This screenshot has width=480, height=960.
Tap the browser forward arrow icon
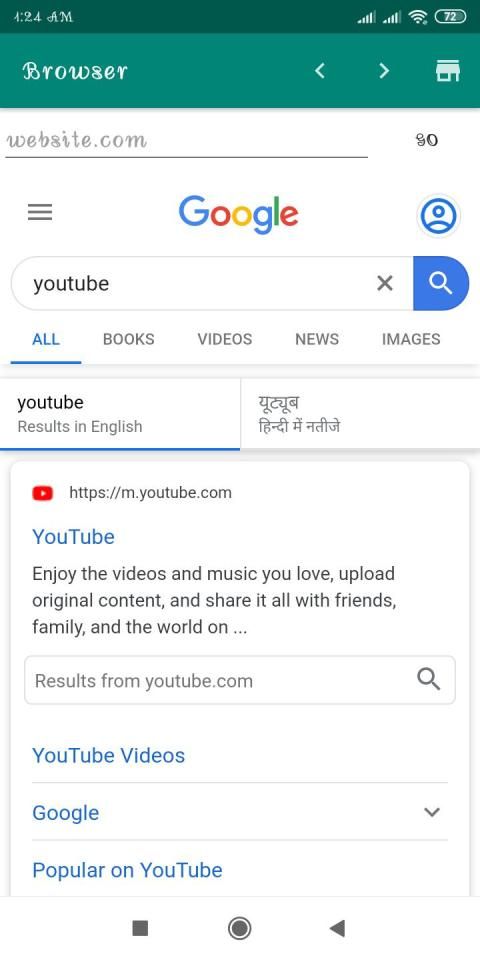[x=384, y=71]
